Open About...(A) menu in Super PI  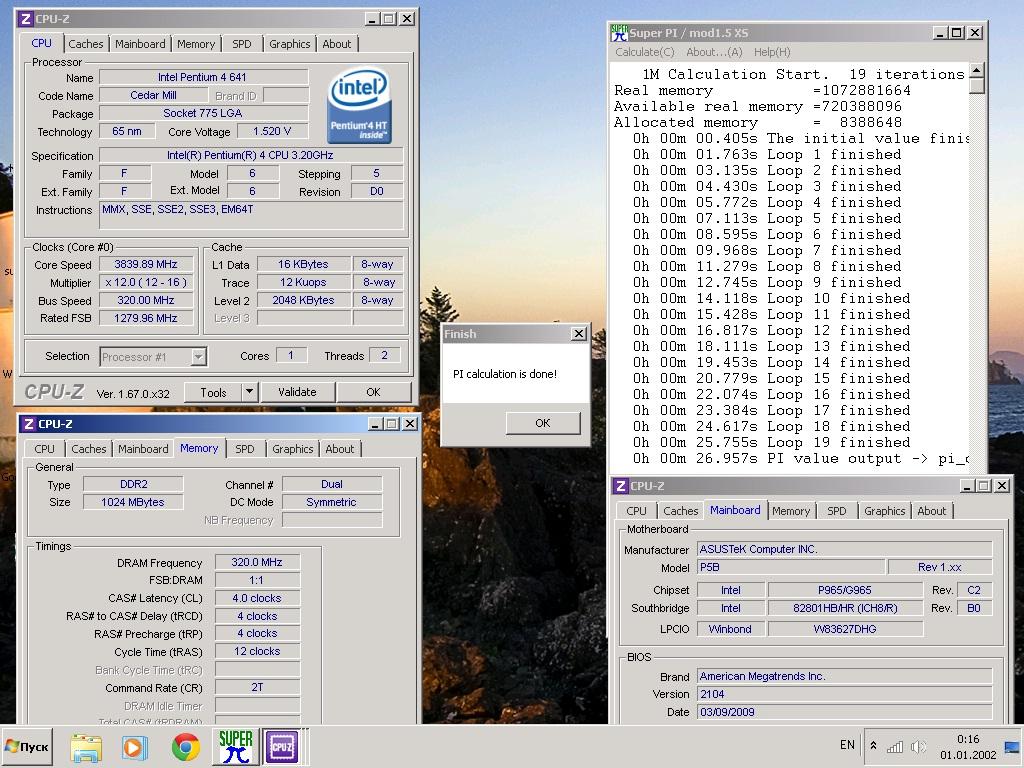tap(714, 52)
